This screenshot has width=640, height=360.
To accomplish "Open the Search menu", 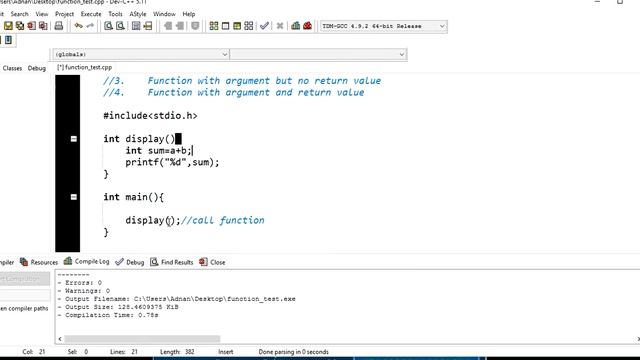I will [20, 14].
